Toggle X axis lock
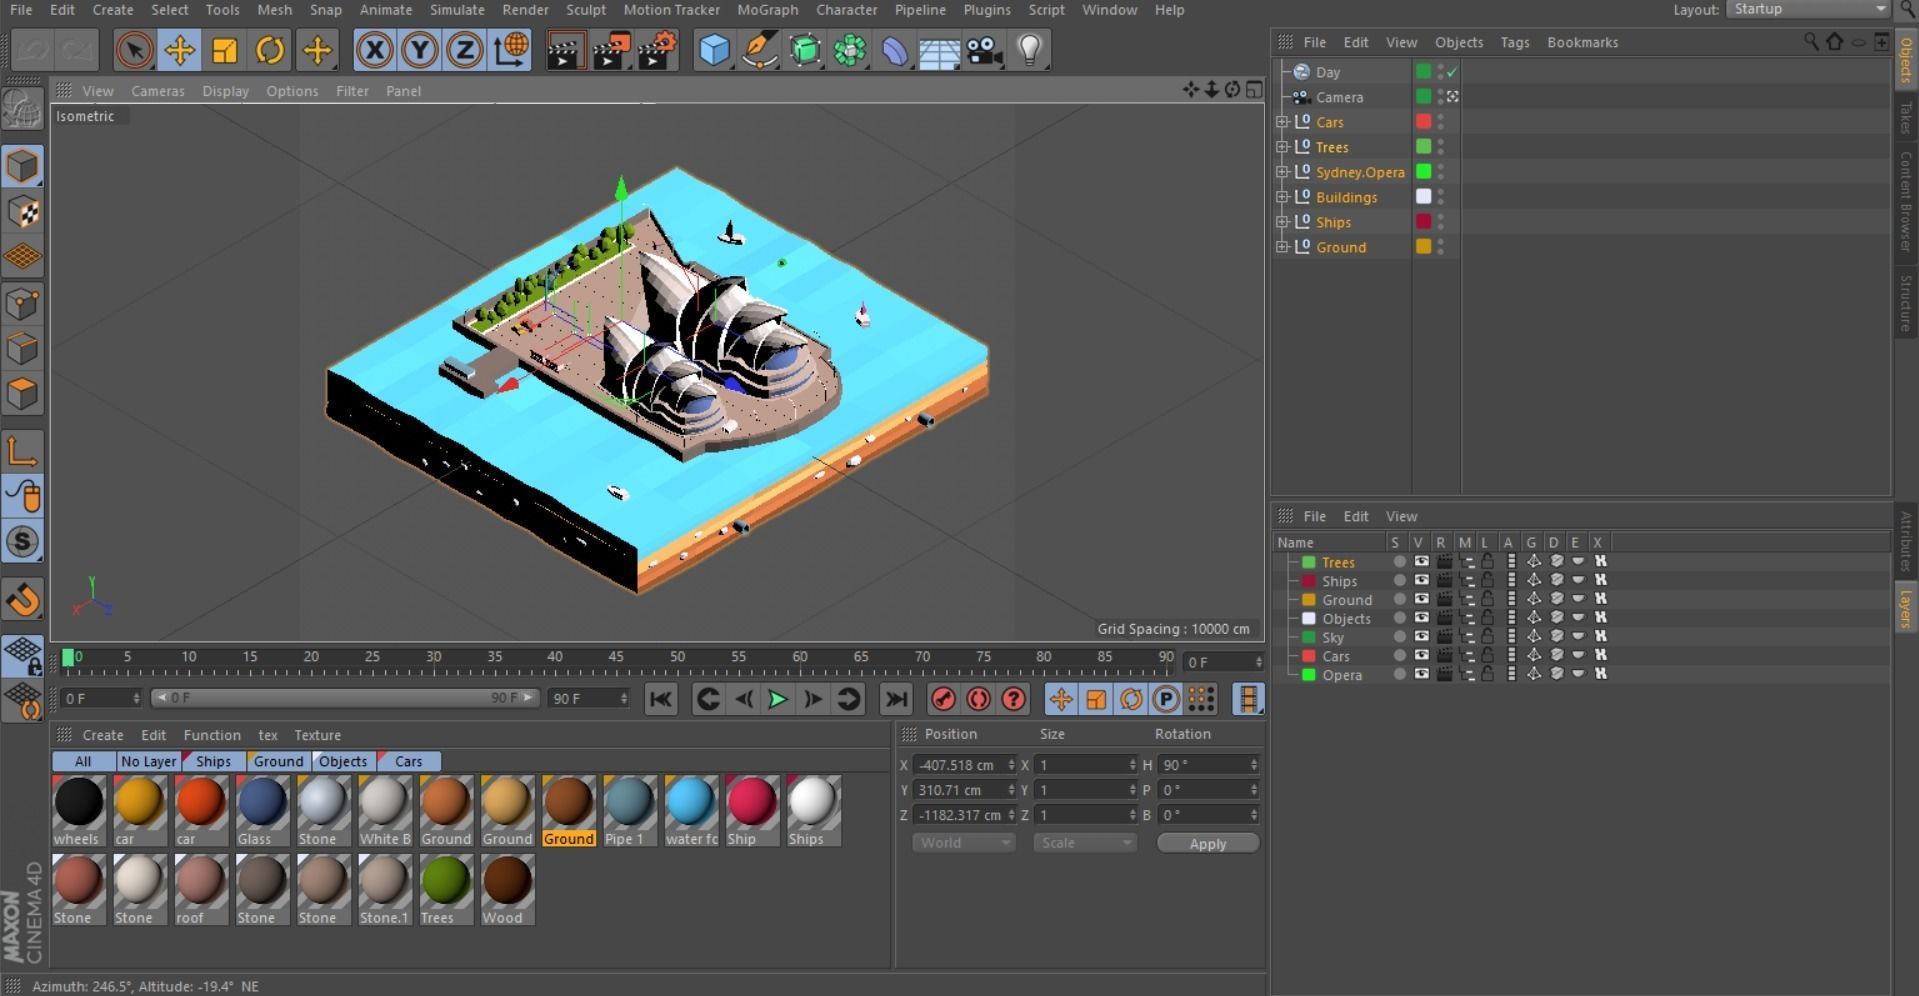Screen dimensions: 1919x996 pyautogui.click(x=374, y=50)
